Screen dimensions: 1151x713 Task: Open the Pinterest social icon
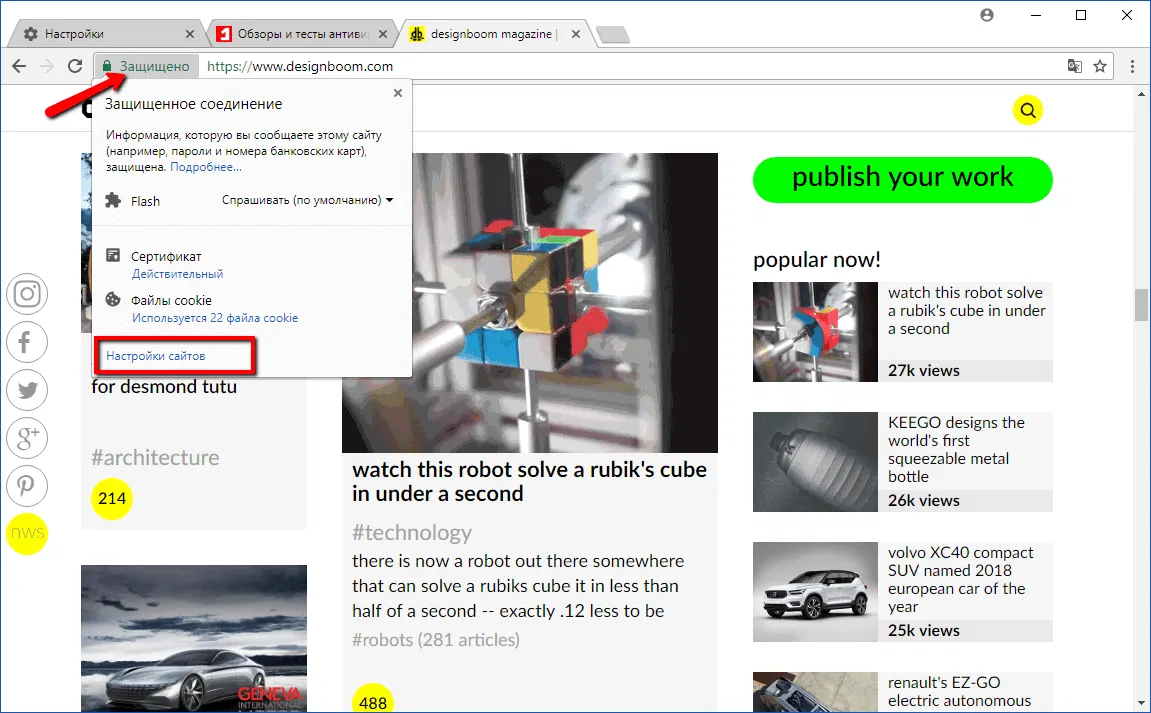click(27, 485)
